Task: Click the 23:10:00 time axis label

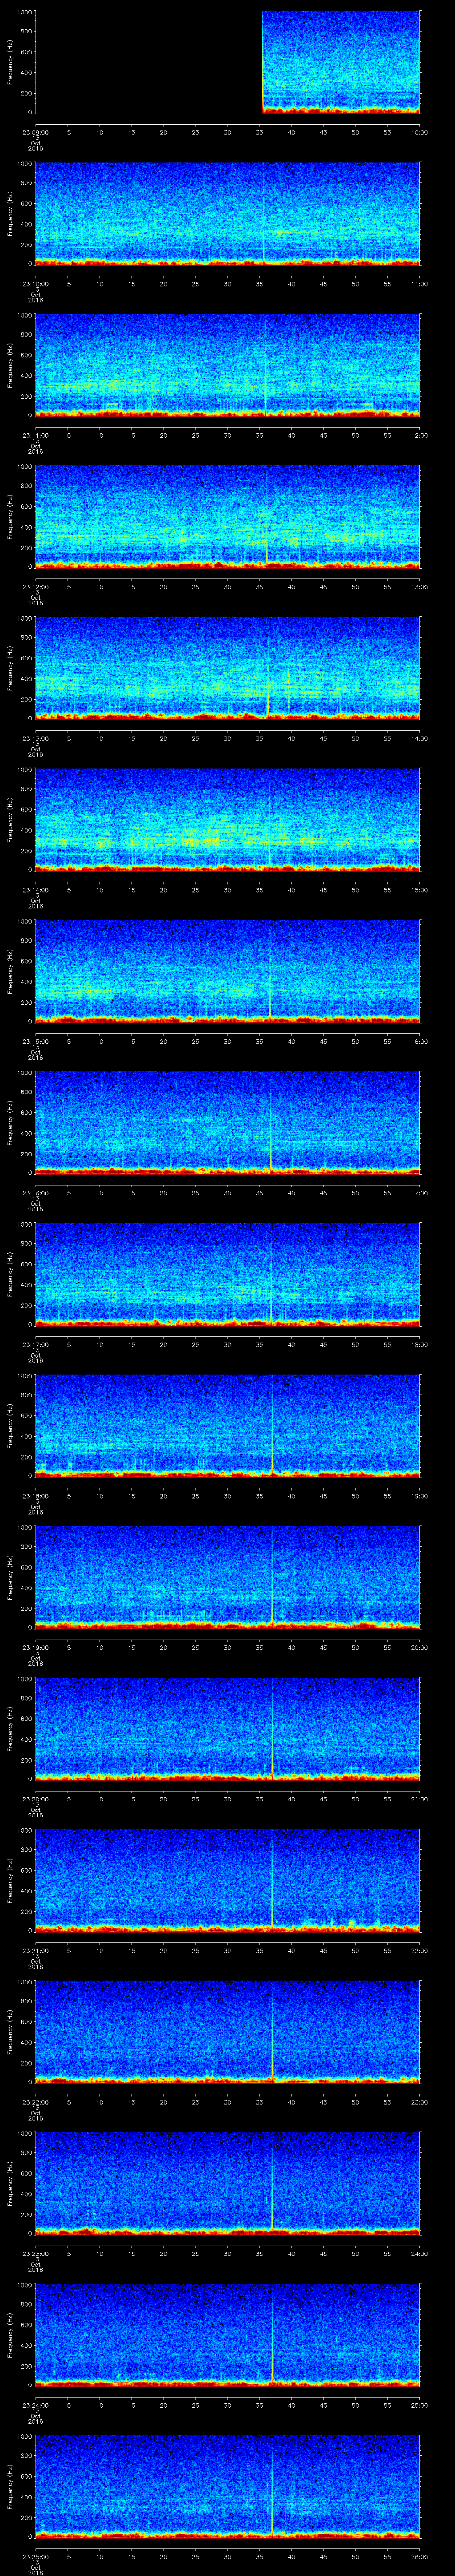Action: (35, 283)
